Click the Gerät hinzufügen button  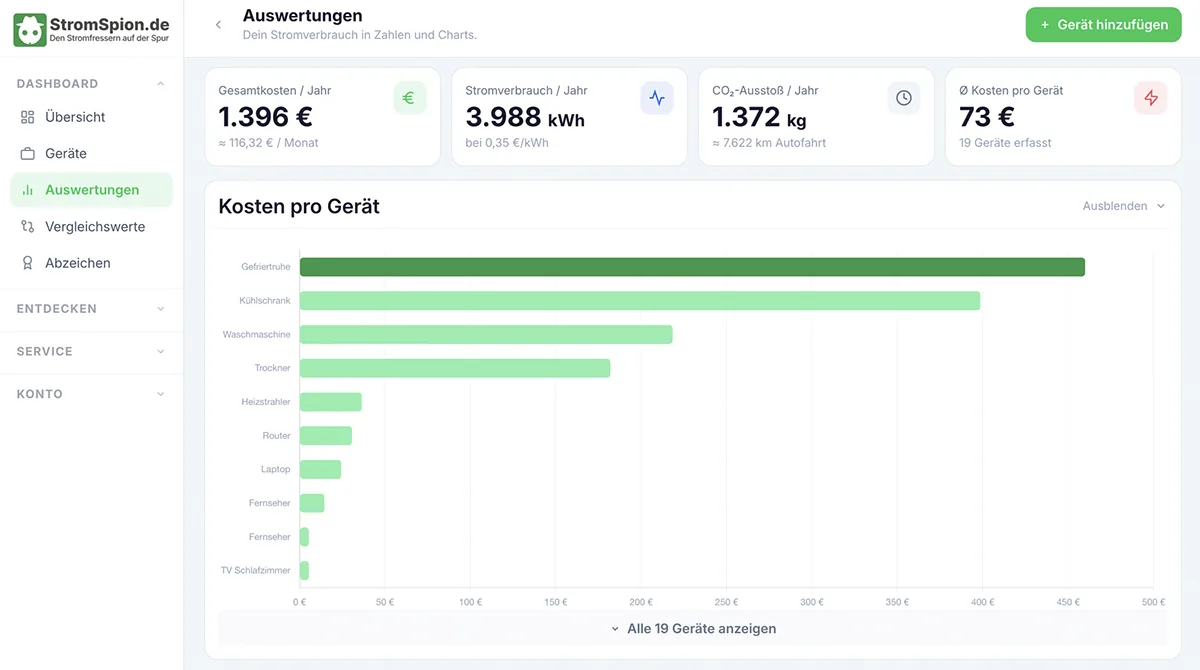[x=1103, y=25]
